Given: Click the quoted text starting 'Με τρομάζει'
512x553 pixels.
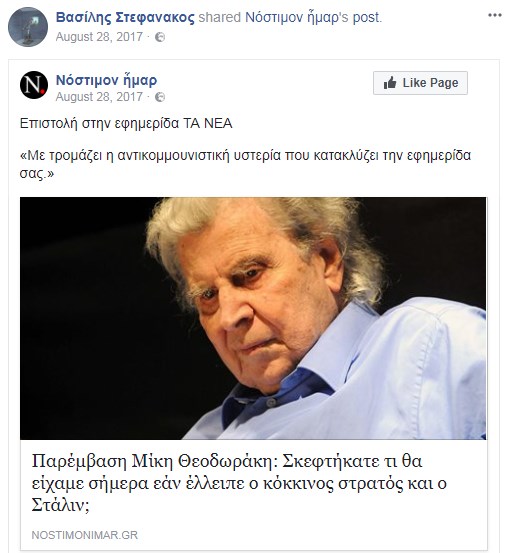Looking at the screenshot, I should point(245,164).
